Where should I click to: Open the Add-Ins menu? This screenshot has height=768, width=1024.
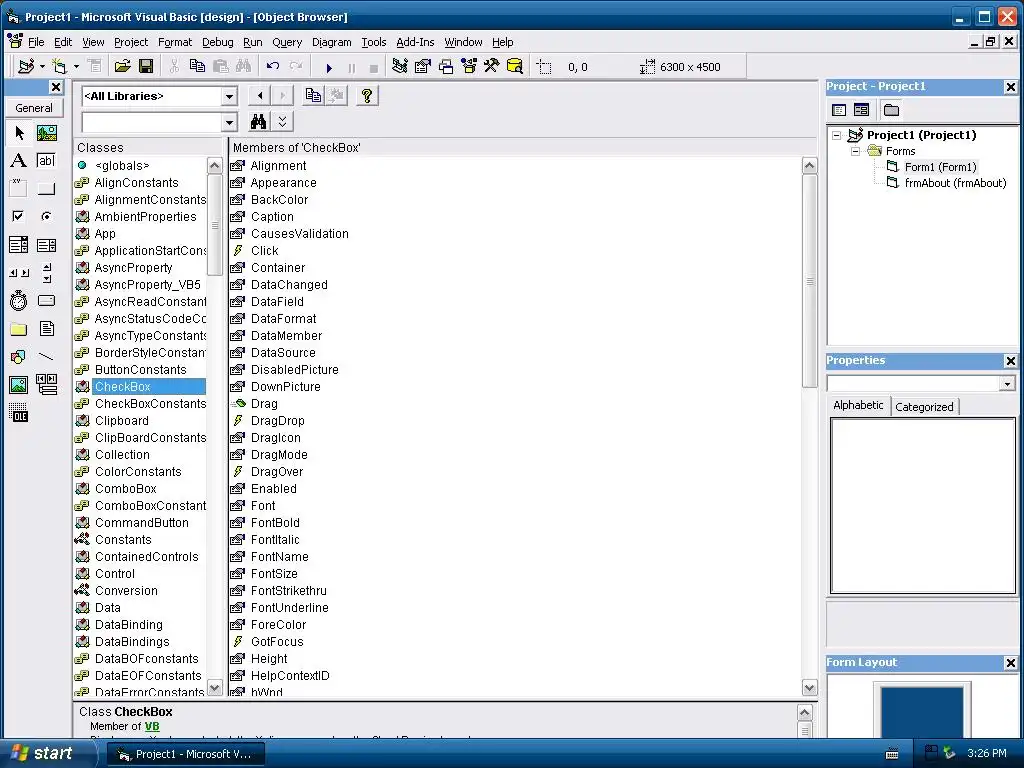(x=415, y=42)
